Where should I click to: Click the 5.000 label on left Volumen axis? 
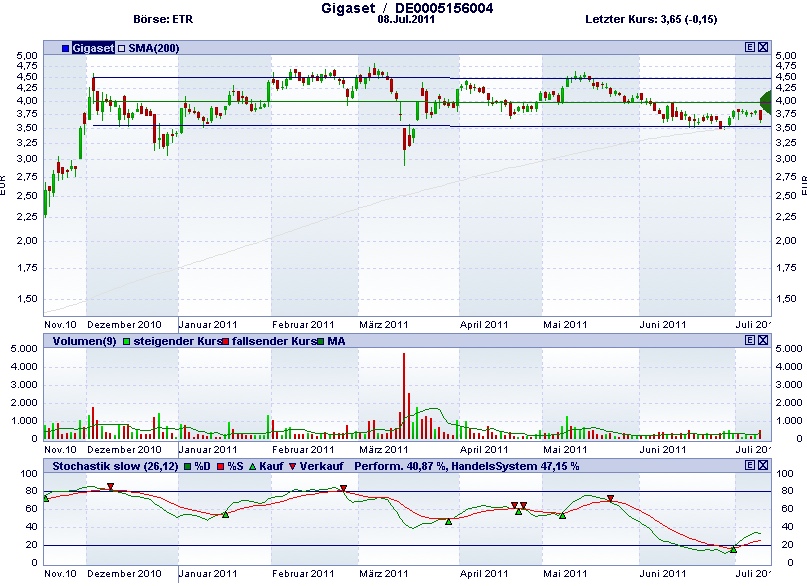pos(24,349)
